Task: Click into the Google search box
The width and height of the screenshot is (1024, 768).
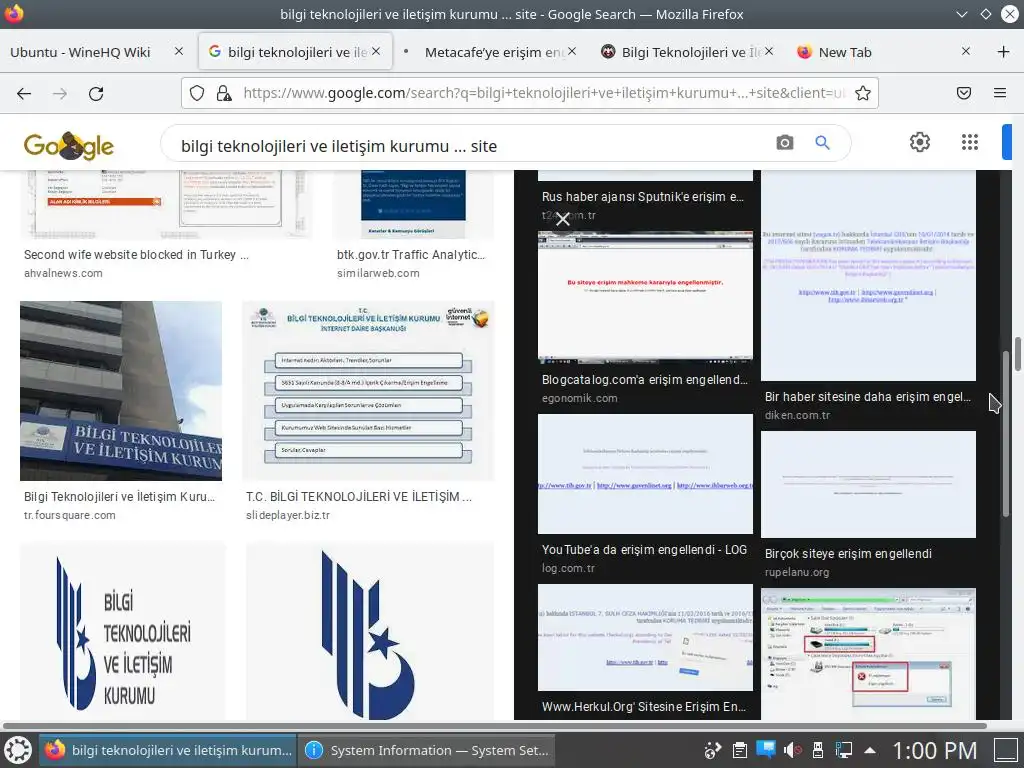Action: (470, 146)
